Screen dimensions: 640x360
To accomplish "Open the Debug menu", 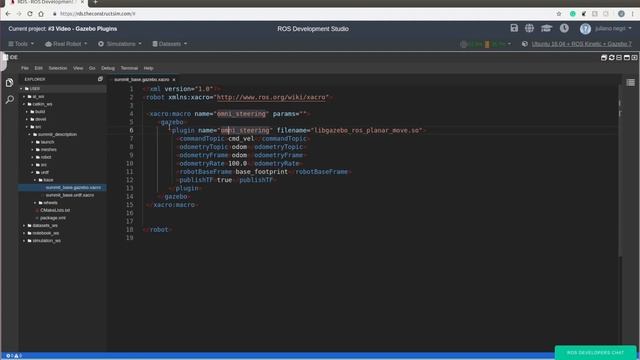I will coord(108,68).
